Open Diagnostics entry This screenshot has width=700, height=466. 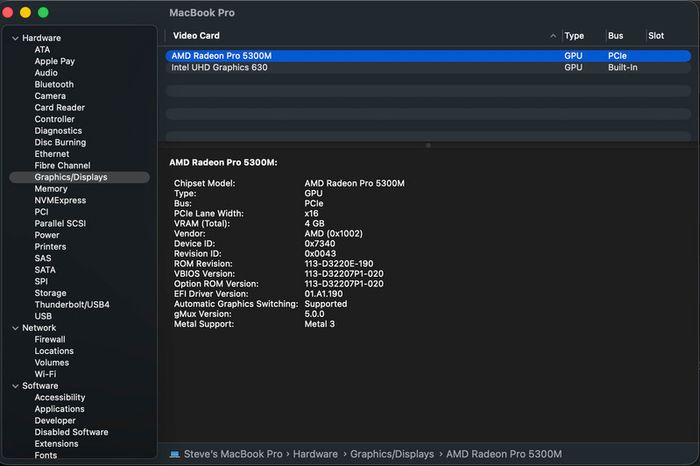click(58, 131)
